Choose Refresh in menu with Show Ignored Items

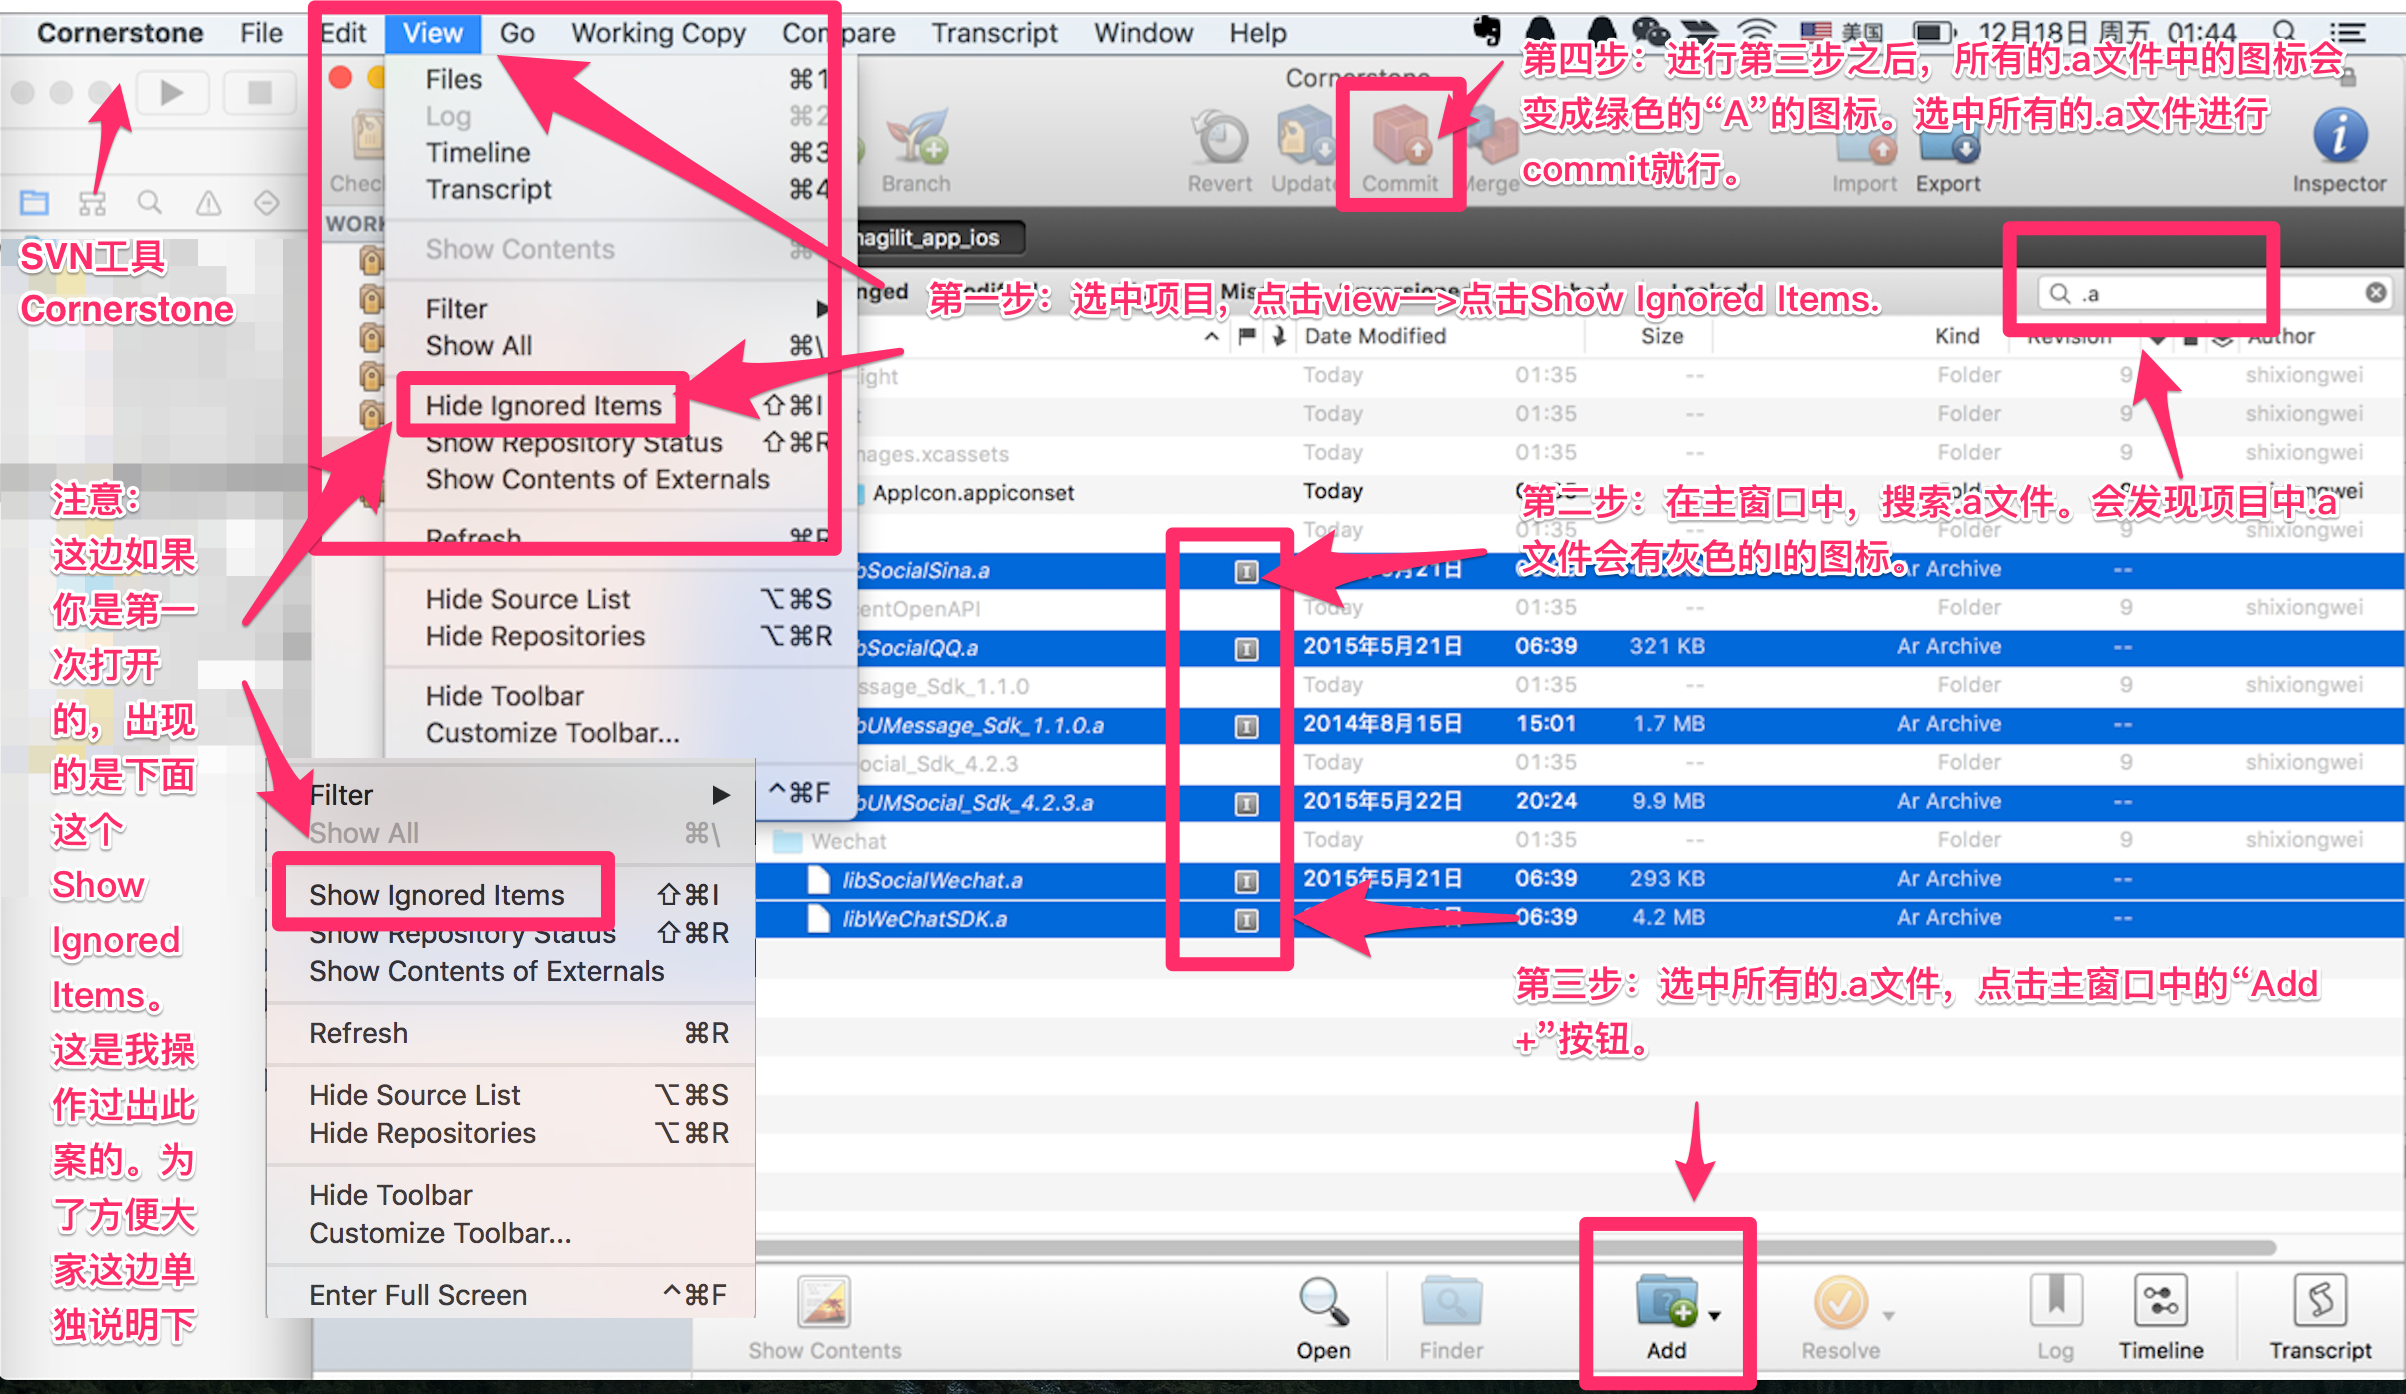coord(512,1033)
